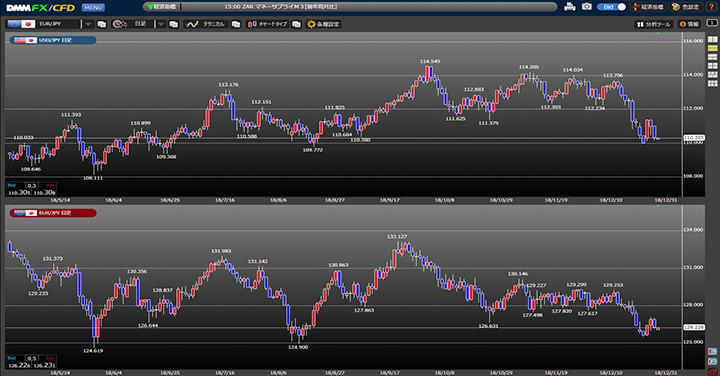This screenshot has height=376, width=720.
Task: Toggle the Bid/Ask price switch
Action: (x=611, y=7)
